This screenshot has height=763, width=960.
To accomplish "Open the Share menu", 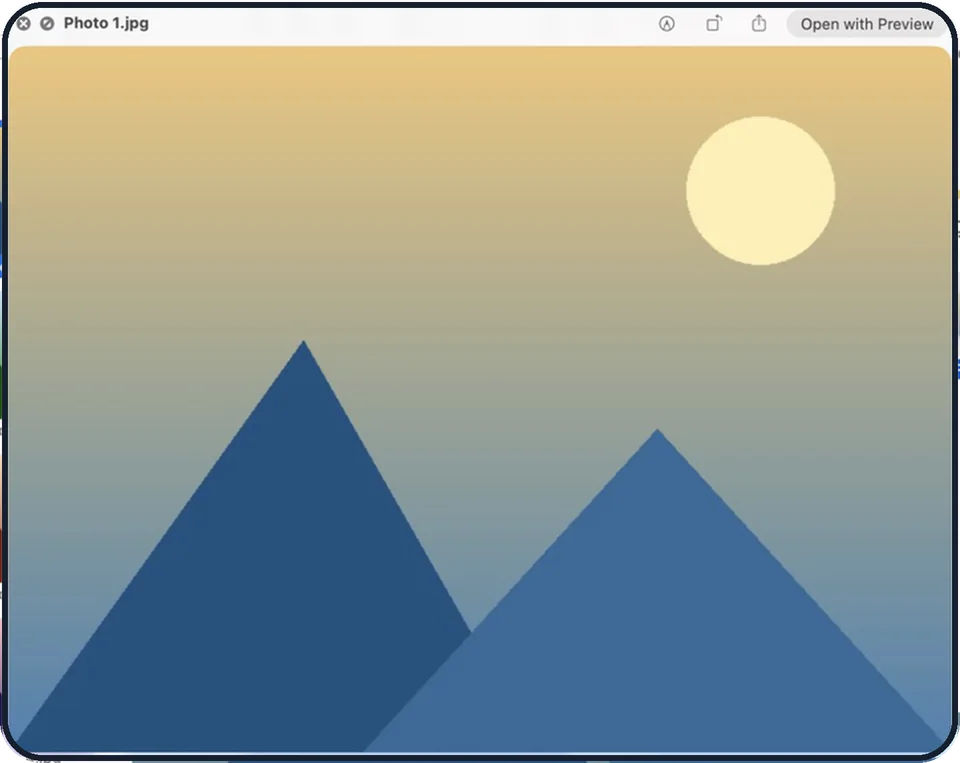I will pos(759,23).
